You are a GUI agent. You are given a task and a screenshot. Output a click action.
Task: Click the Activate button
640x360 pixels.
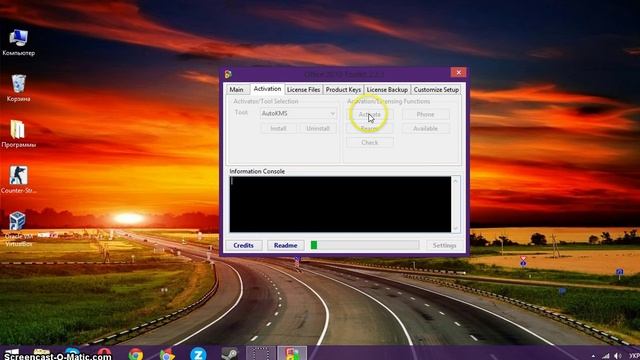coord(370,114)
